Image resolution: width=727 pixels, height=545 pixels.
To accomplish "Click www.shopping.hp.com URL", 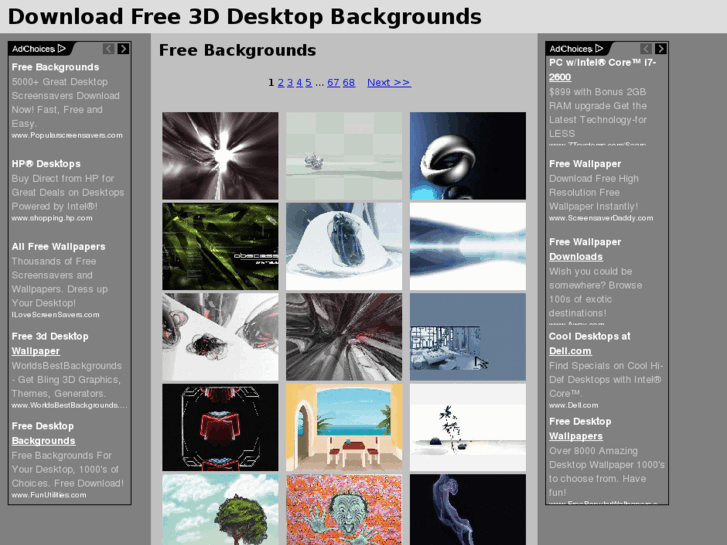I will tap(52, 218).
